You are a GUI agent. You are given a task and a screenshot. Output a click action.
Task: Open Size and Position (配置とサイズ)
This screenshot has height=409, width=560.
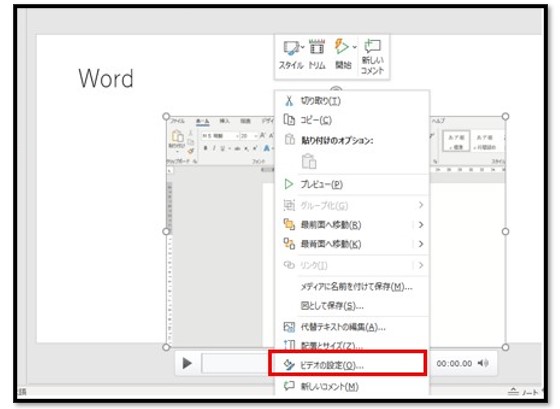pos(351,345)
